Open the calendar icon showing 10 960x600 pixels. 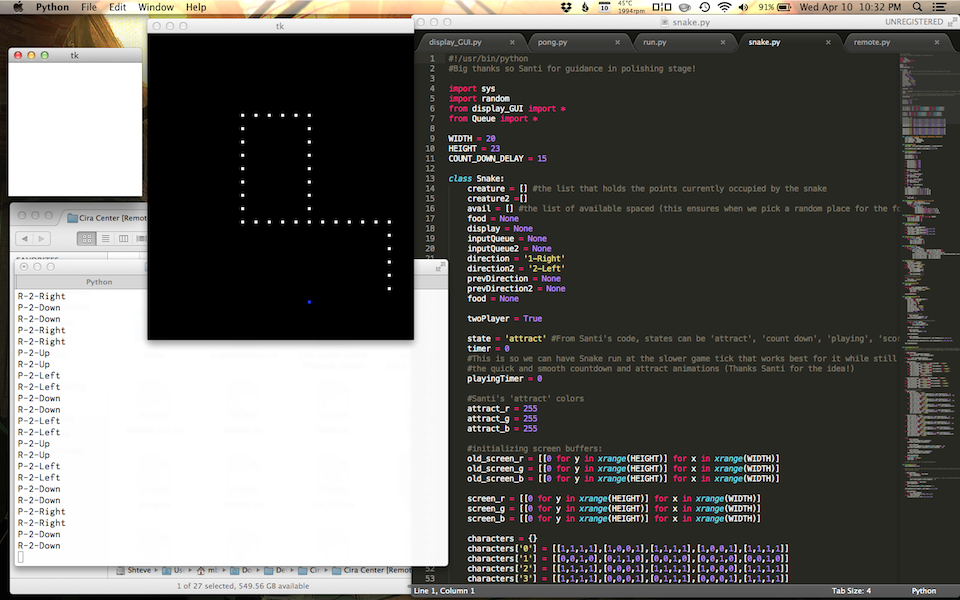(604, 7)
